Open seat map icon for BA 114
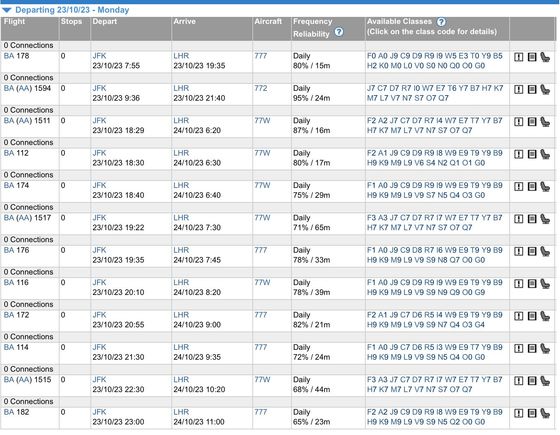 (x=545, y=349)
